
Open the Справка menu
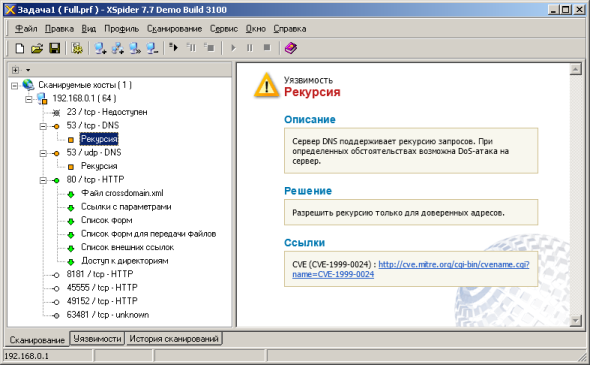pos(290,29)
